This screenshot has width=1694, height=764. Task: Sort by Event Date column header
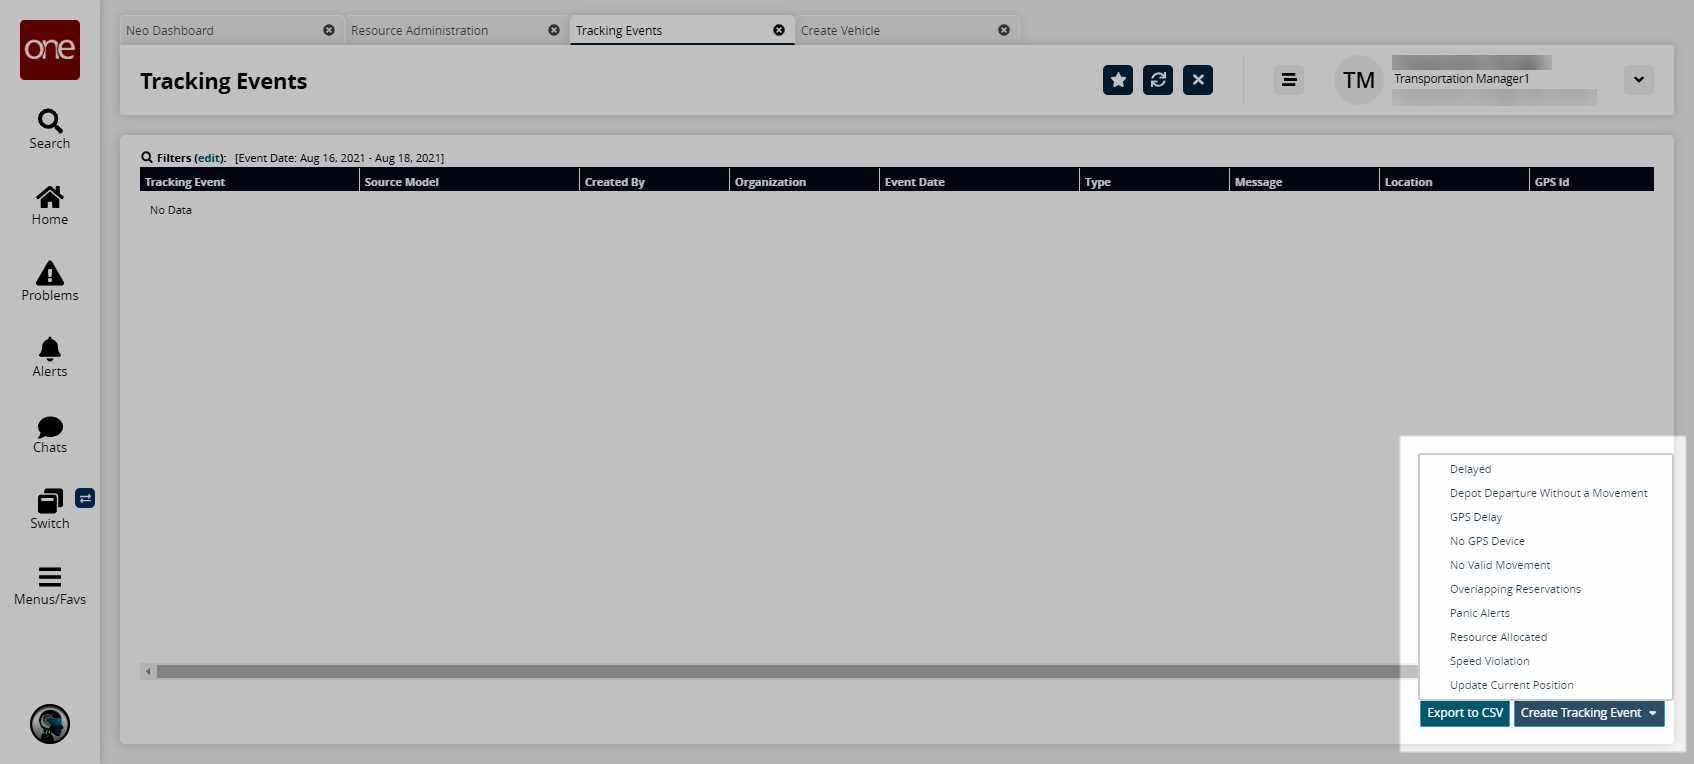click(x=979, y=180)
